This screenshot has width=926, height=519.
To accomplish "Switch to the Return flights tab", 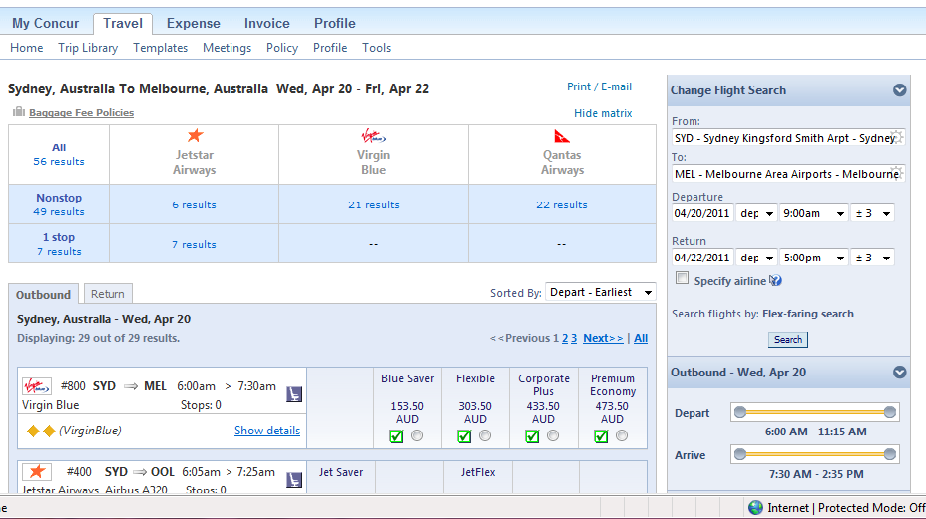I will click(x=107, y=294).
